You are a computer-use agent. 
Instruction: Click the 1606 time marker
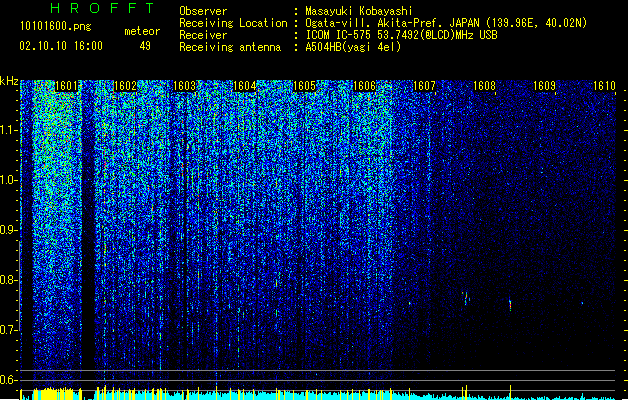click(x=364, y=86)
